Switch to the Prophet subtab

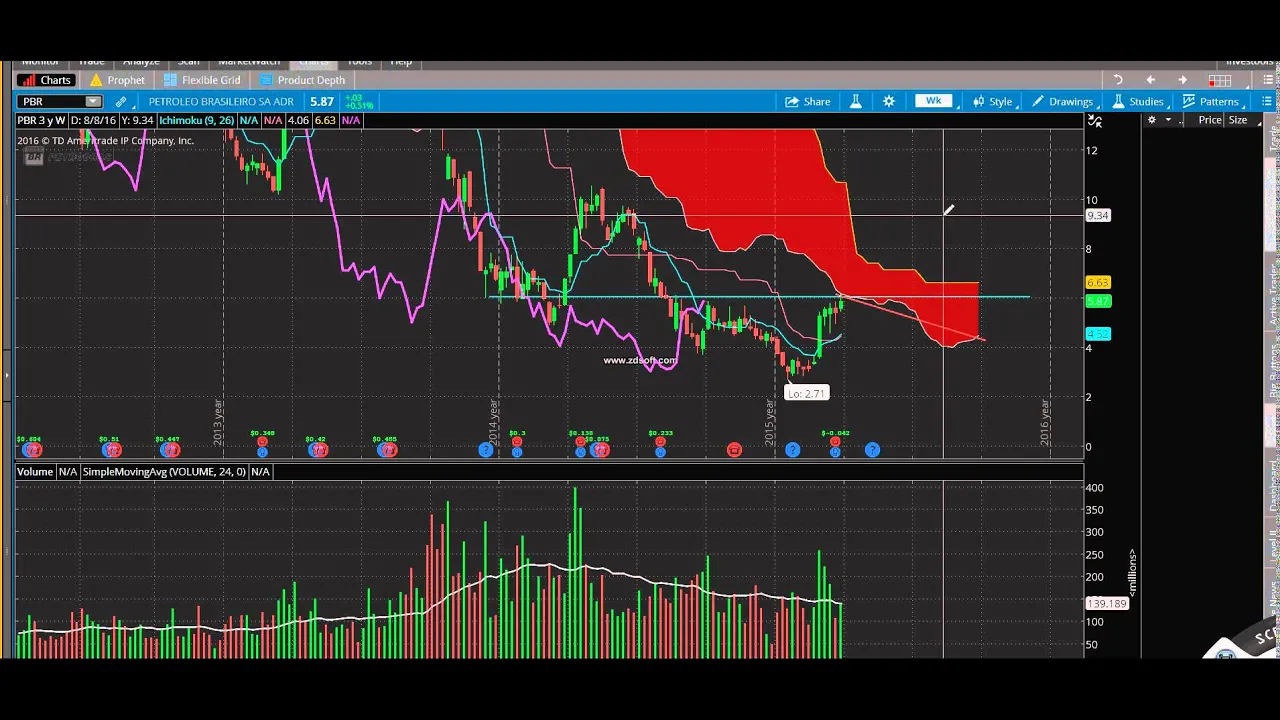coord(117,80)
